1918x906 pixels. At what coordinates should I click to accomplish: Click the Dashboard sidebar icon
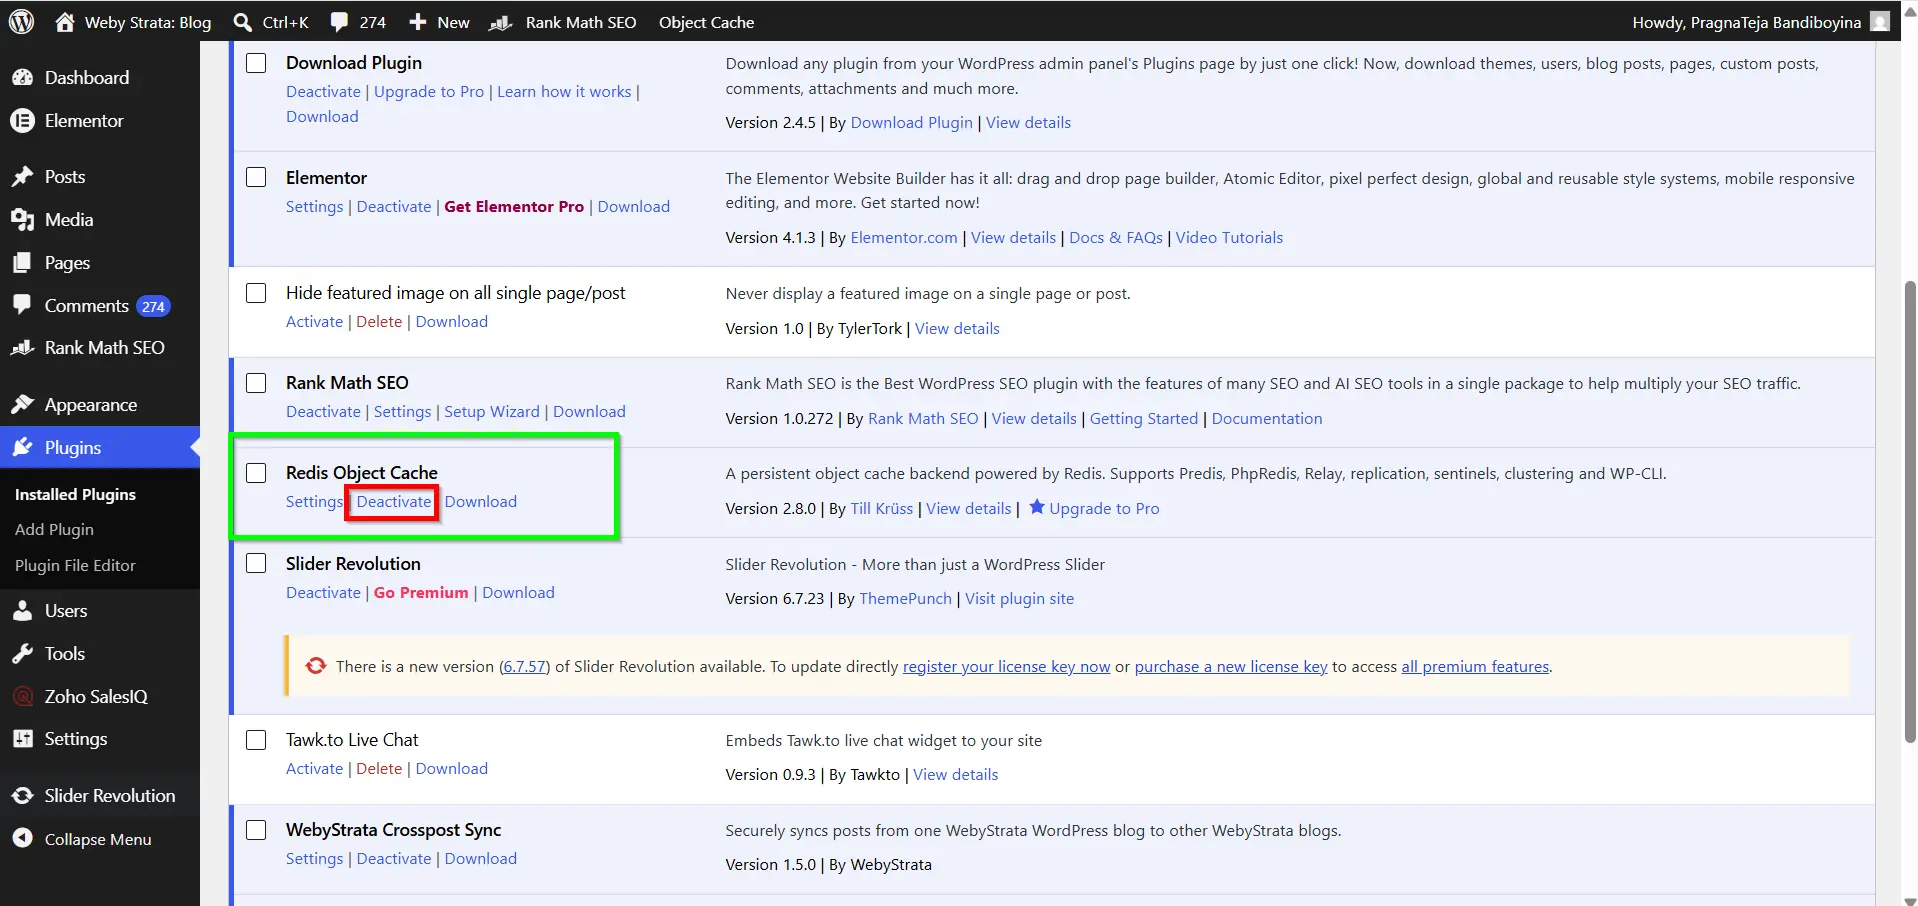coord(22,77)
